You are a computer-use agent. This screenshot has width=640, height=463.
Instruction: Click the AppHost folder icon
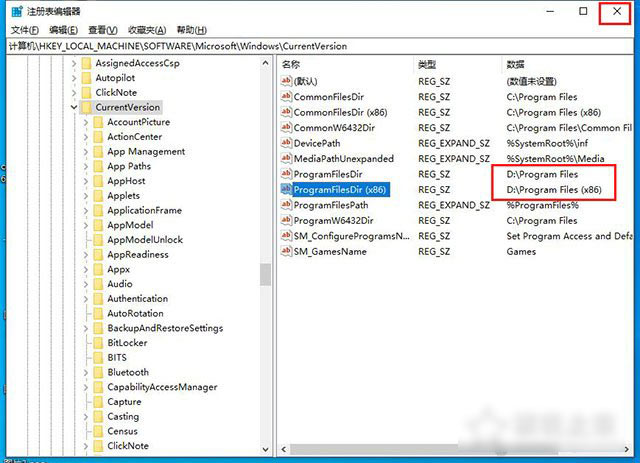pos(98,181)
